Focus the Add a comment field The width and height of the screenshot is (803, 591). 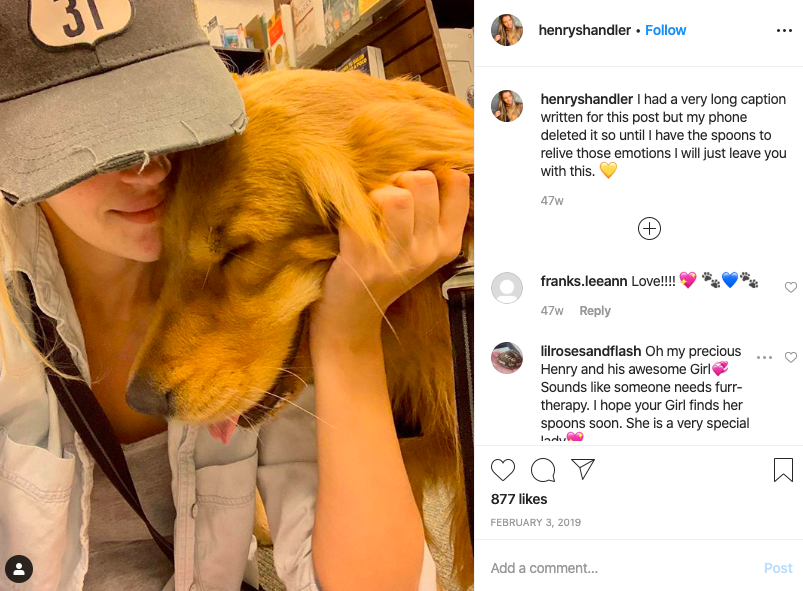620,568
